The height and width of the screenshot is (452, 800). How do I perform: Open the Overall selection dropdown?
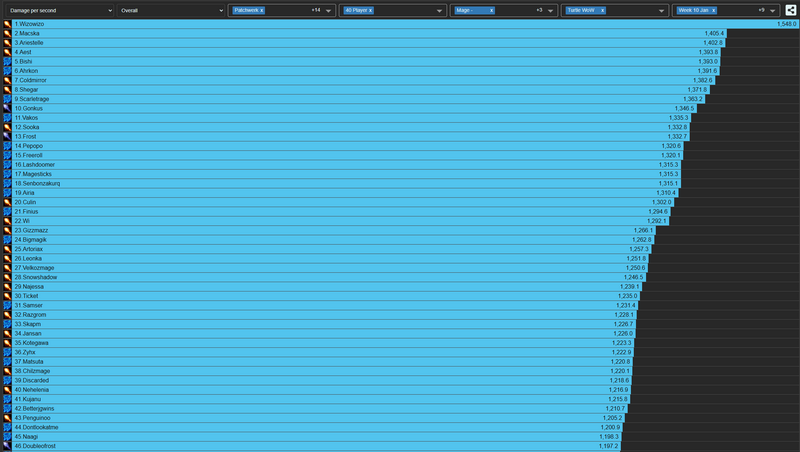pos(170,10)
